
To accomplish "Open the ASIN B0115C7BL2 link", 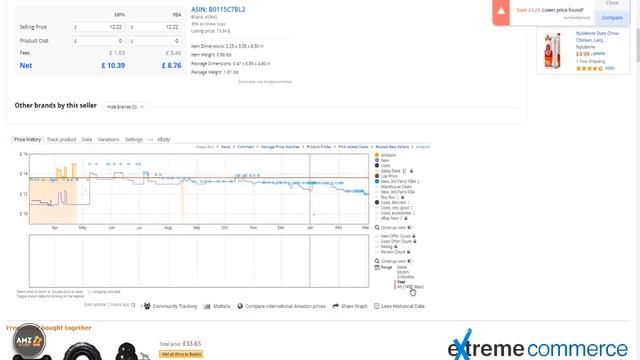I will (218, 9).
